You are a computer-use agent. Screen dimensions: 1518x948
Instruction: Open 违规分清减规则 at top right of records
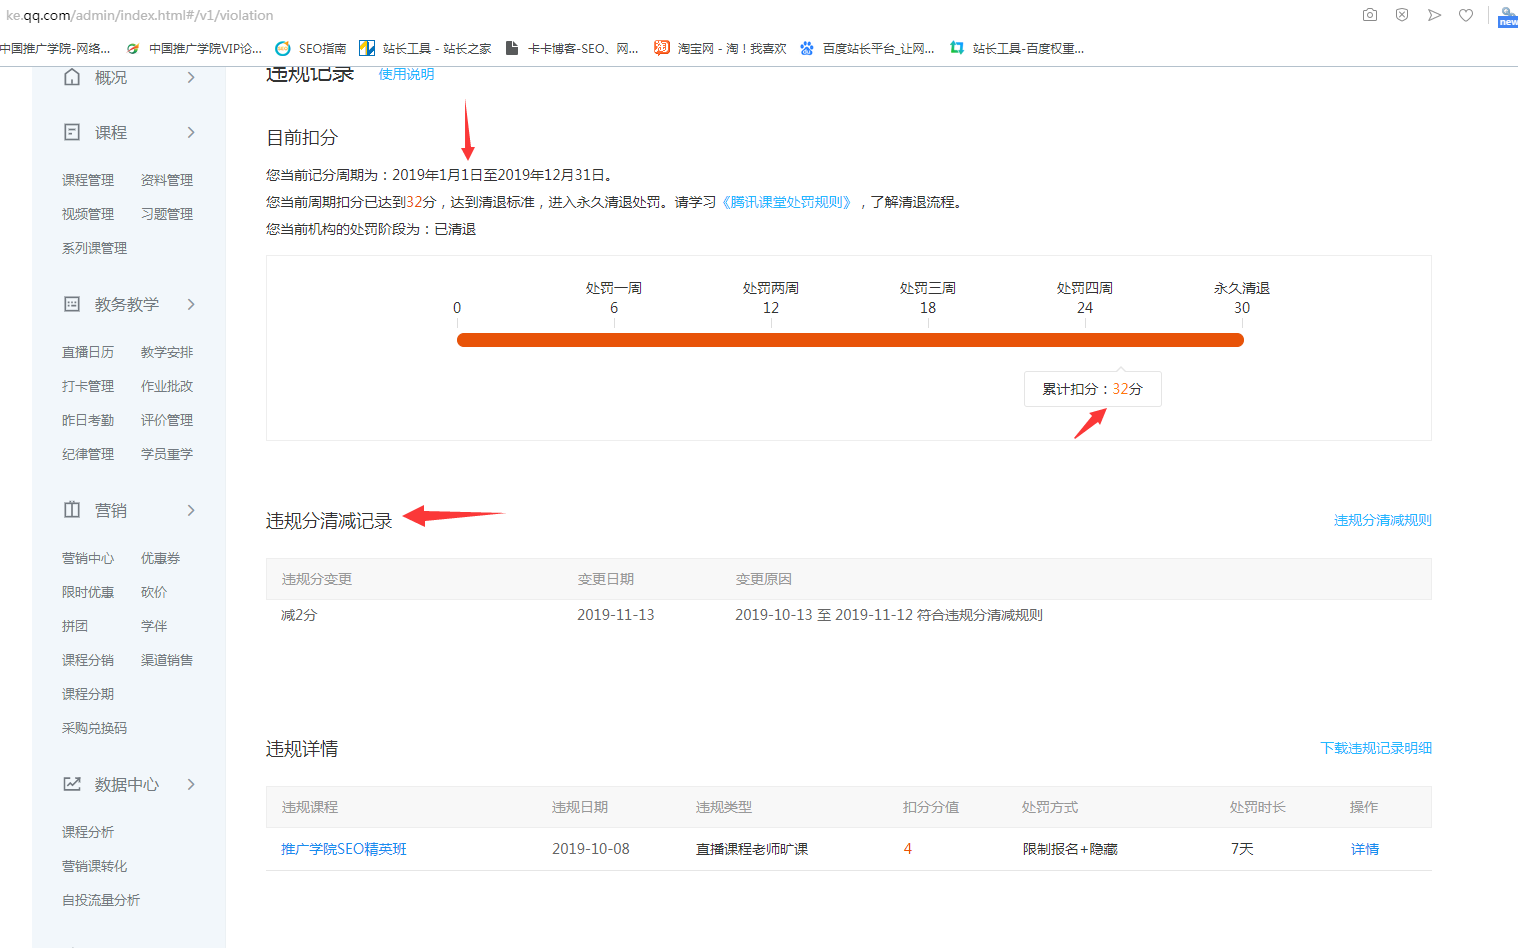pos(1382,519)
